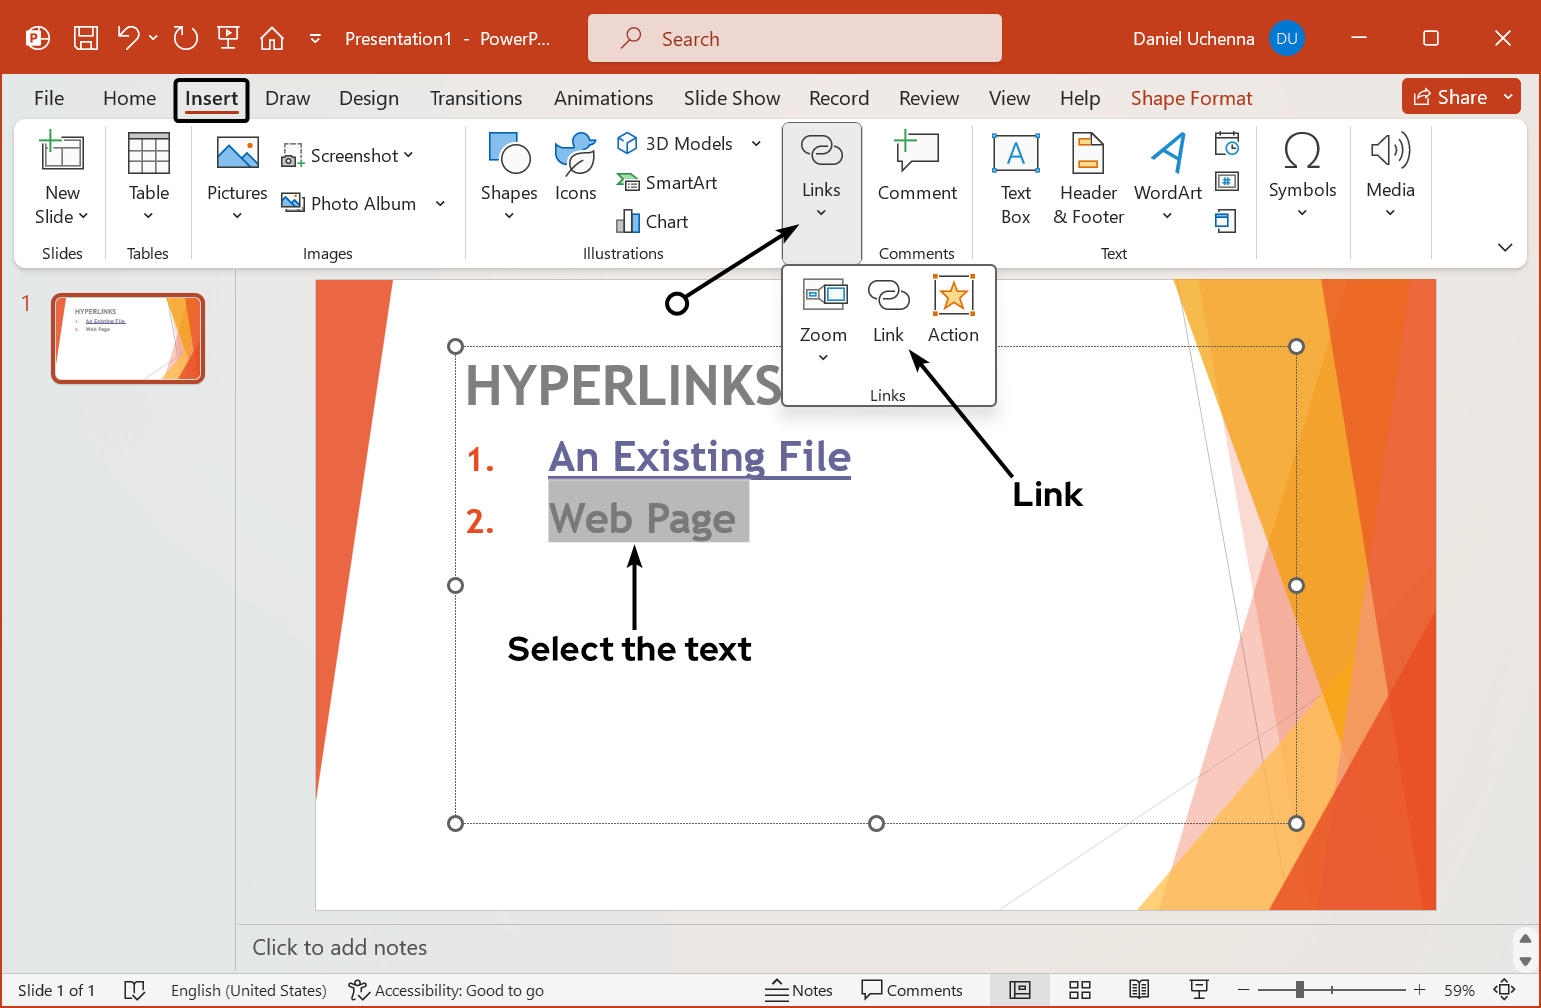The image size is (1541, 1008).
Task: Start the slide show from status bar
Action: click(x=1199, y=990)
